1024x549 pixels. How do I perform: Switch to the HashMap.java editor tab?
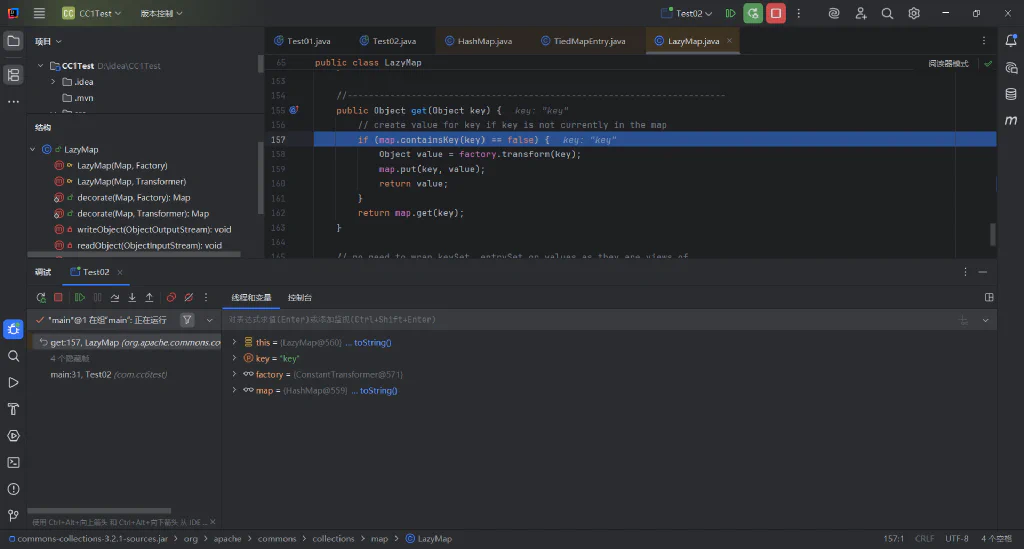point(478,41)
